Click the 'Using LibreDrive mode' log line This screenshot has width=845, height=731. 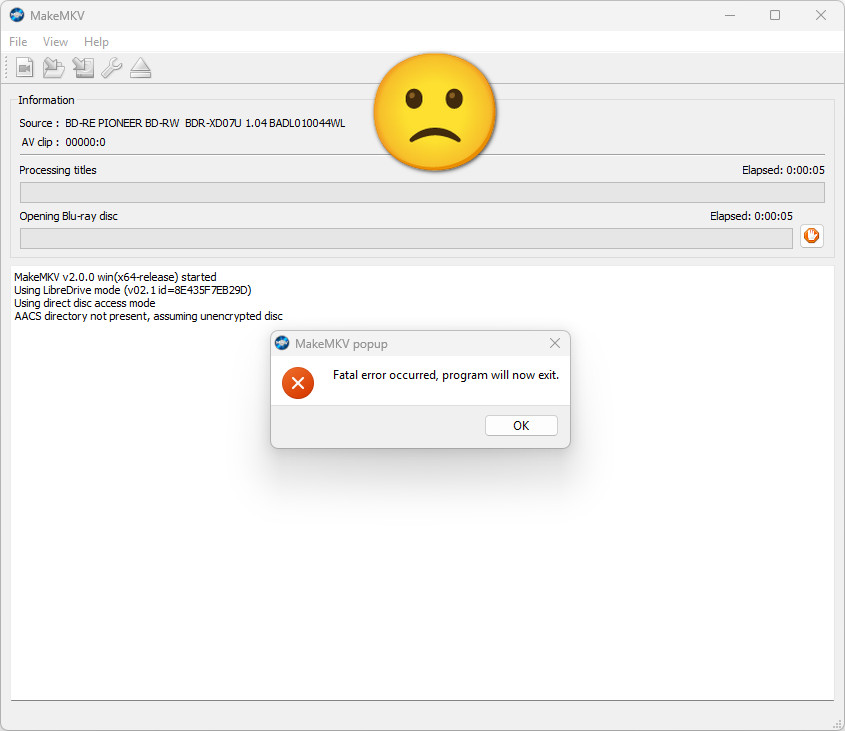(133, 290)
